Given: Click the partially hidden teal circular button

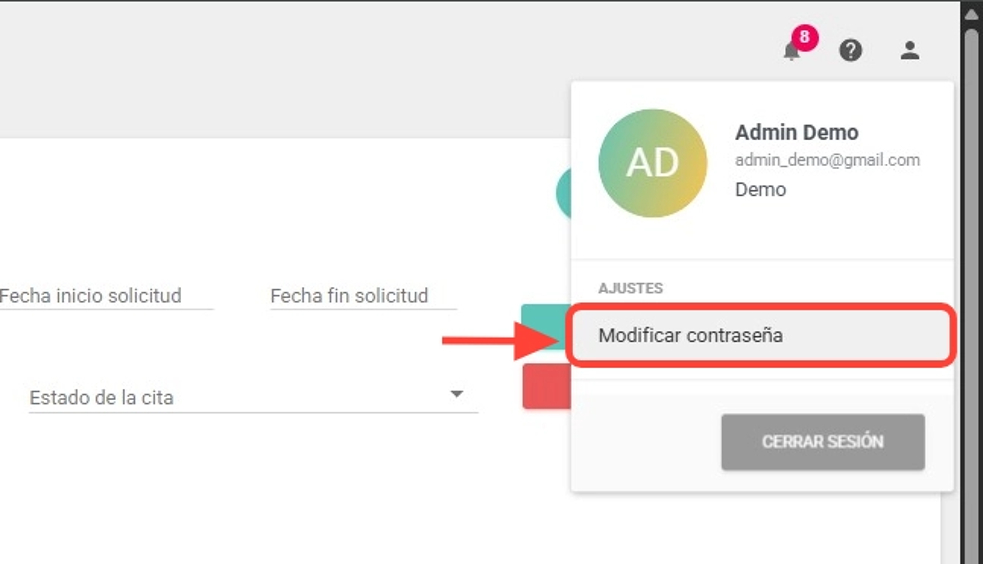Looking at the screenshot, I should pos(563,193).
